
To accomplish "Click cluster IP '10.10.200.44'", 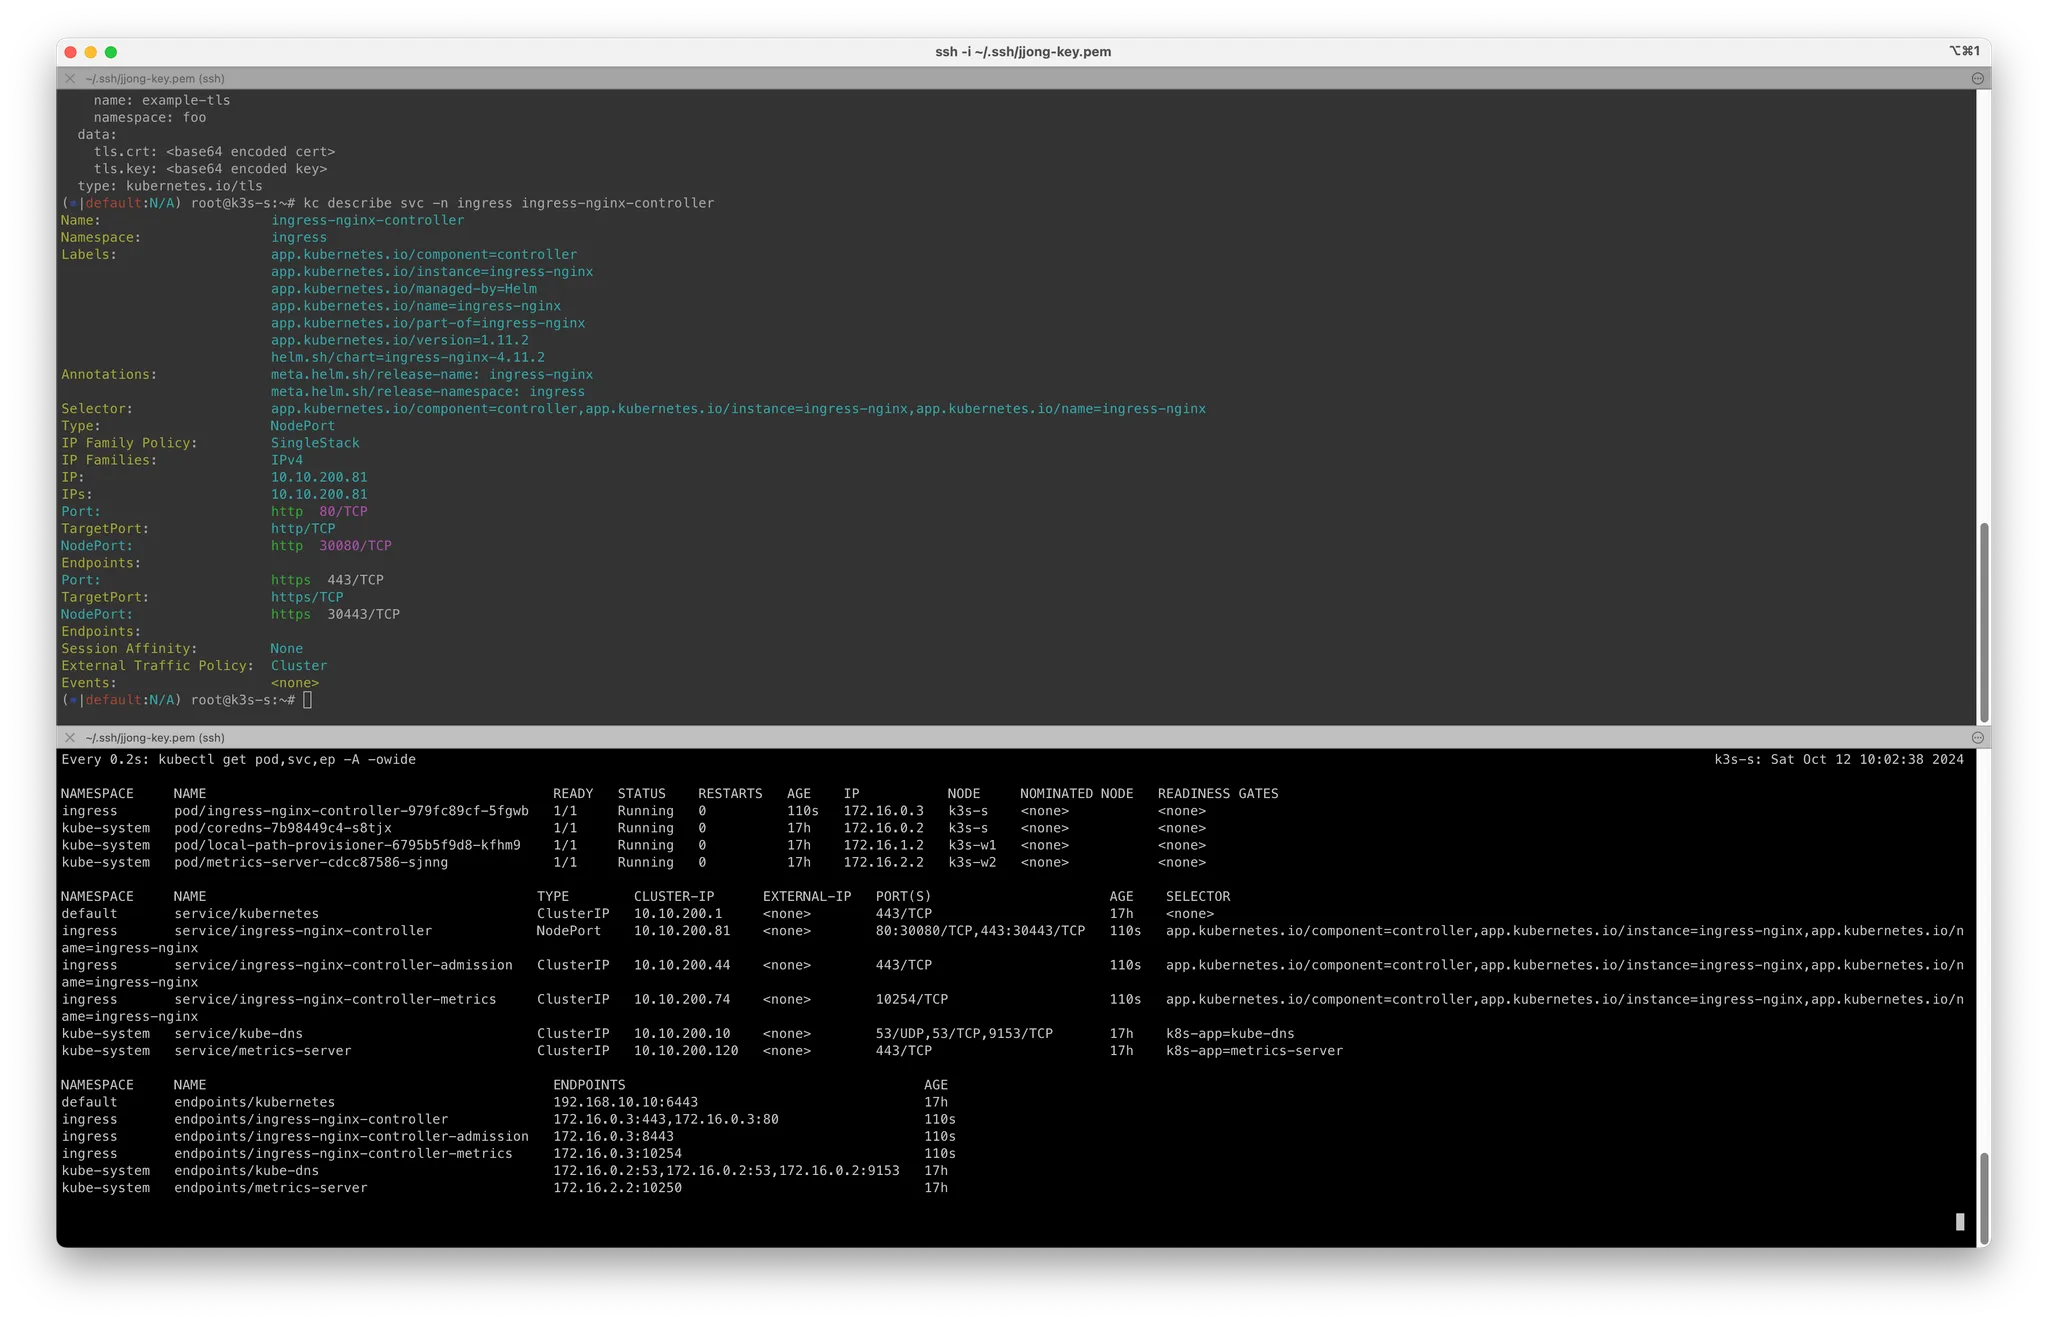I will 681,965.
